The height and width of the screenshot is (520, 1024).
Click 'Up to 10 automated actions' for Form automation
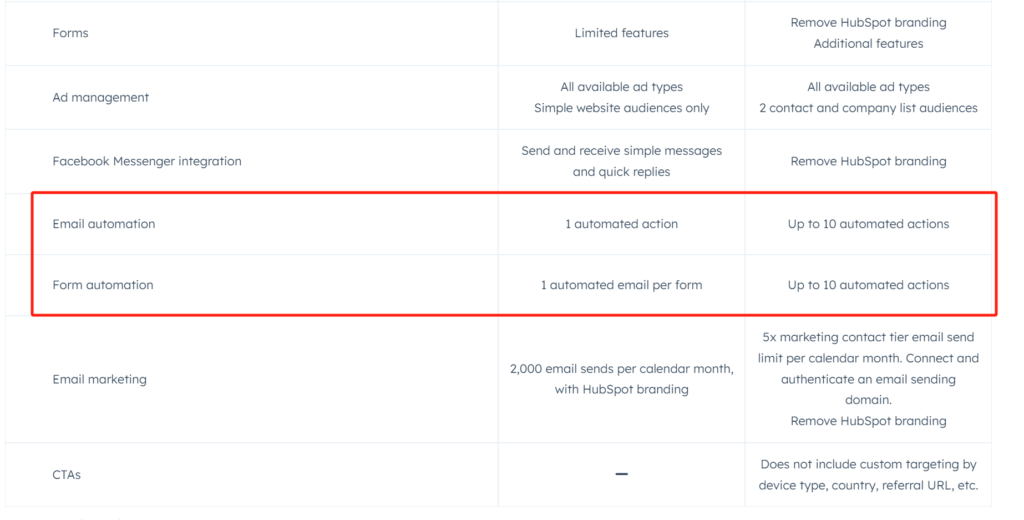pos(868,285)
